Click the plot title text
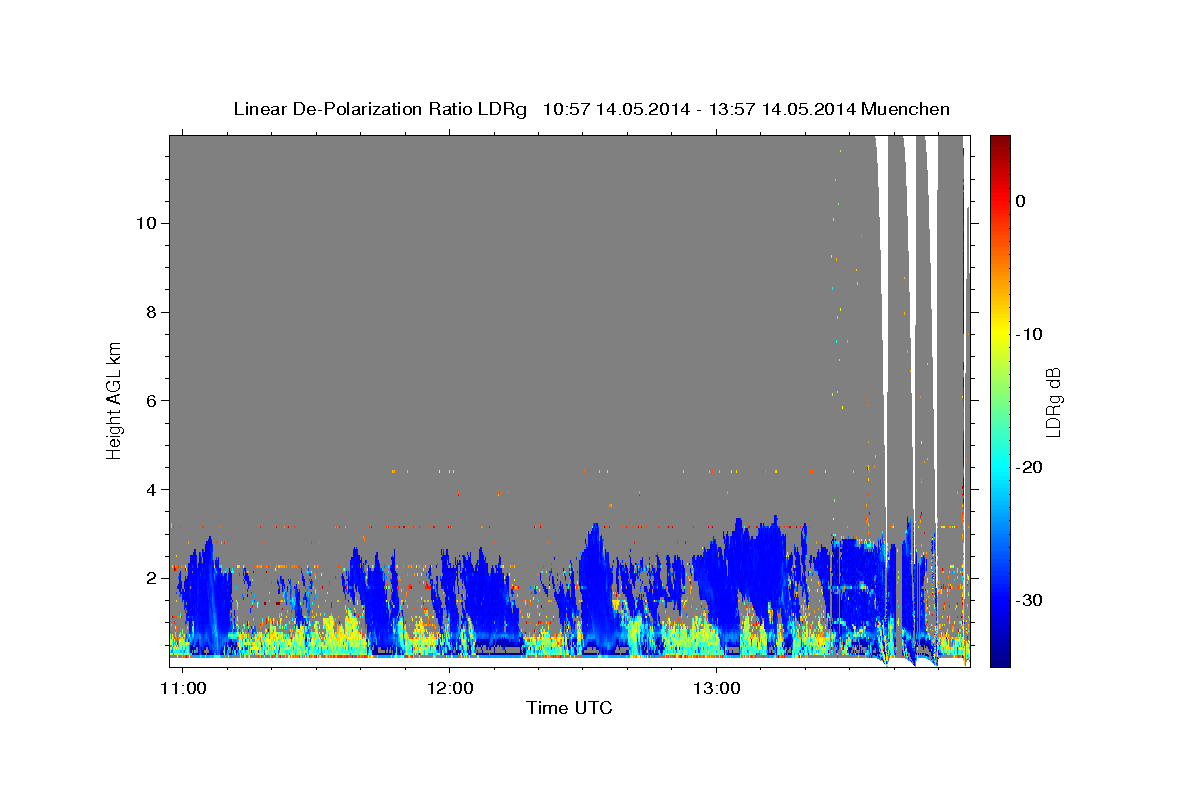 click(591, 109)
